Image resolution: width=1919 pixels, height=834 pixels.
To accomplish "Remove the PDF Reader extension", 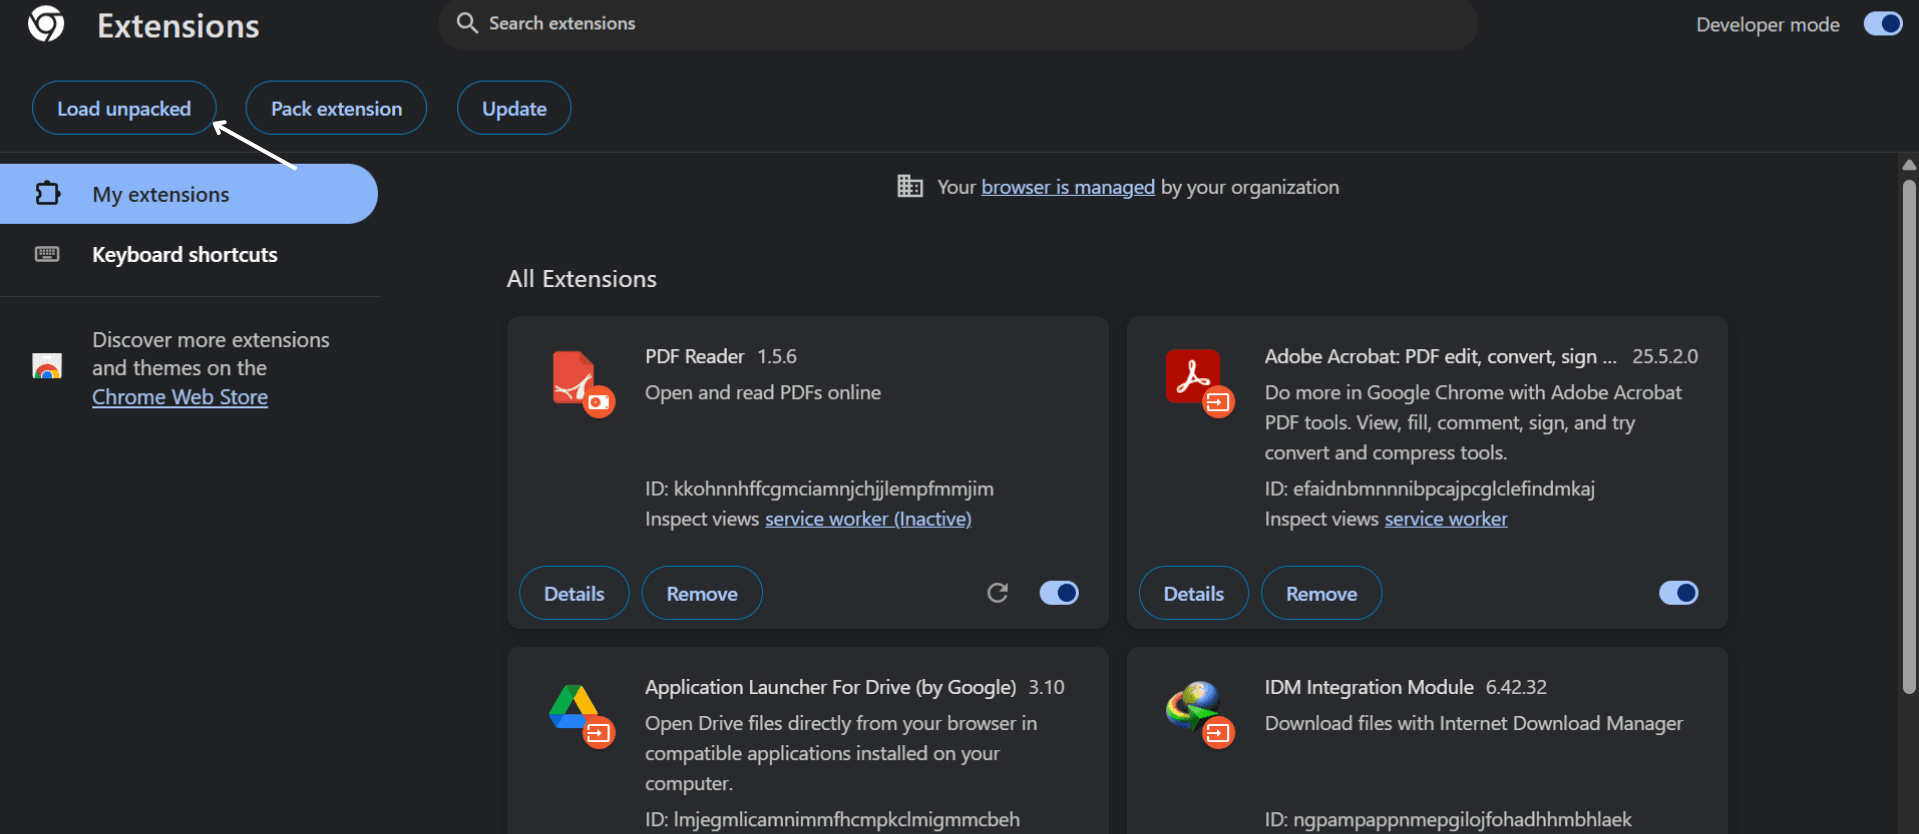I will click(702, 593).
